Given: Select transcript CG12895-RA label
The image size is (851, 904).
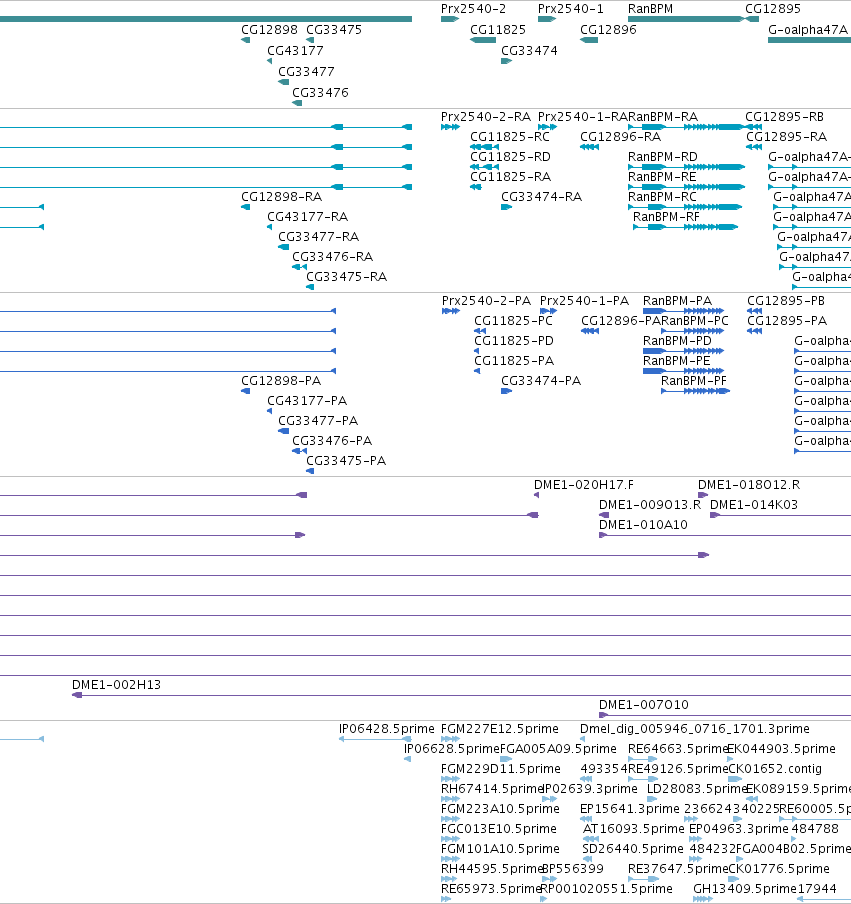Looking at the screenshot, I should 786,137.
